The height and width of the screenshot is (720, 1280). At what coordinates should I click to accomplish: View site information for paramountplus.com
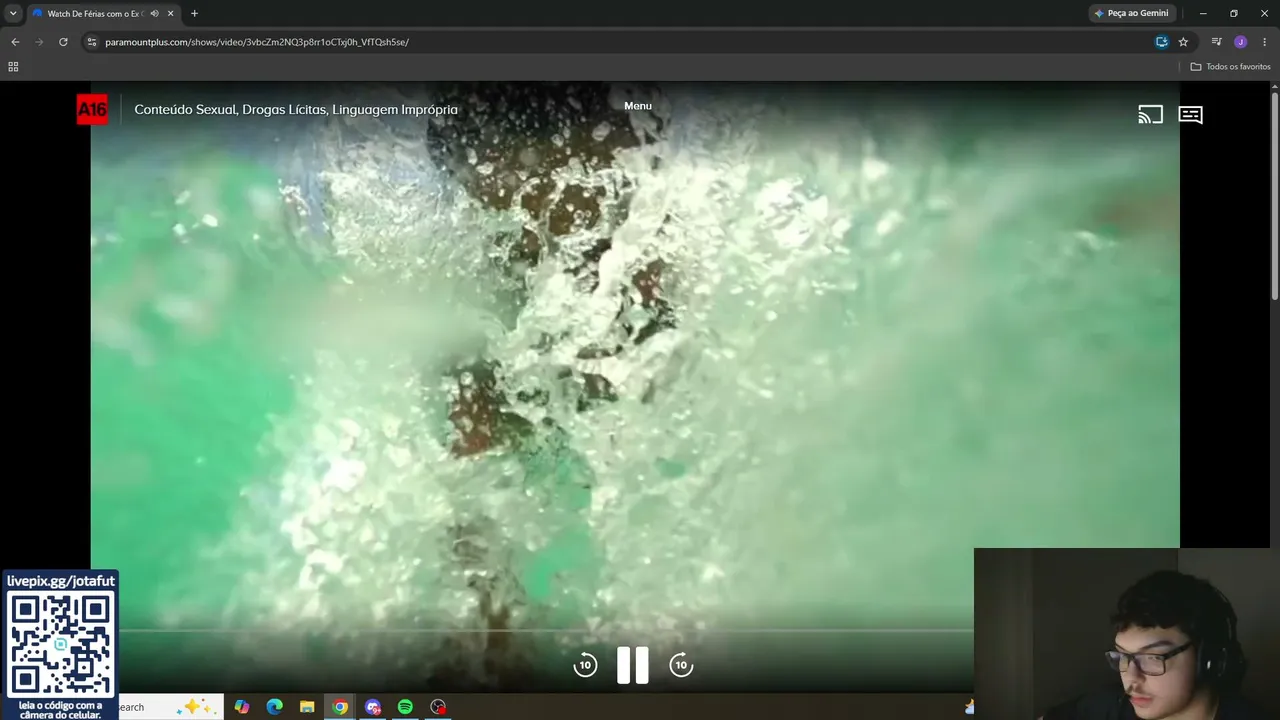click(91, 42)
